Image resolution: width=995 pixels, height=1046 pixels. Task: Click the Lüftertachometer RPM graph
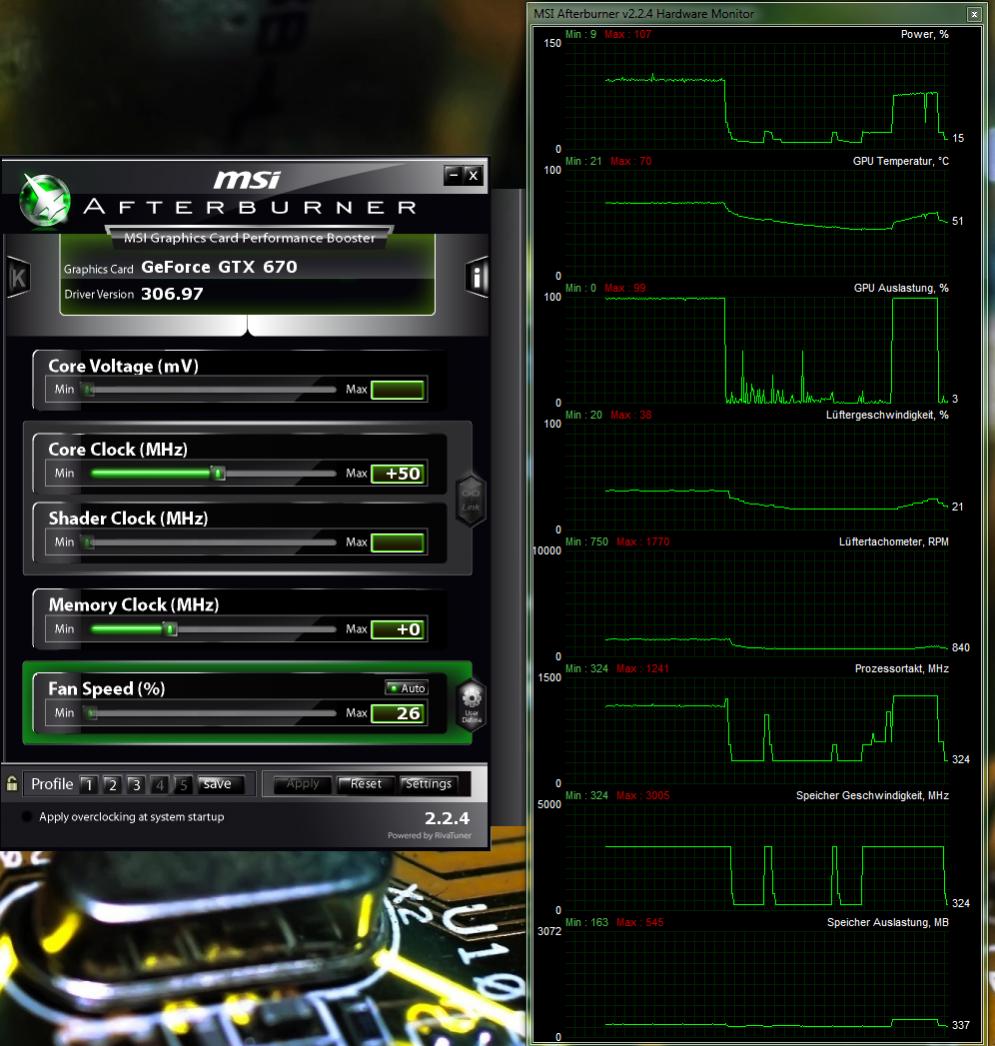click(x=756, y=603)
